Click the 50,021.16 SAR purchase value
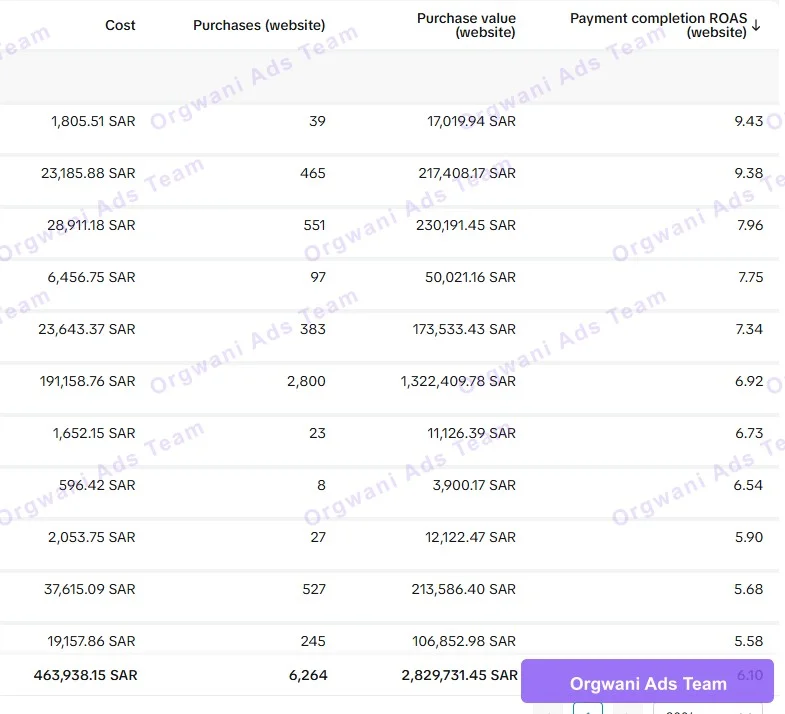This screenshot has height=714, width=785. point(470,277)
